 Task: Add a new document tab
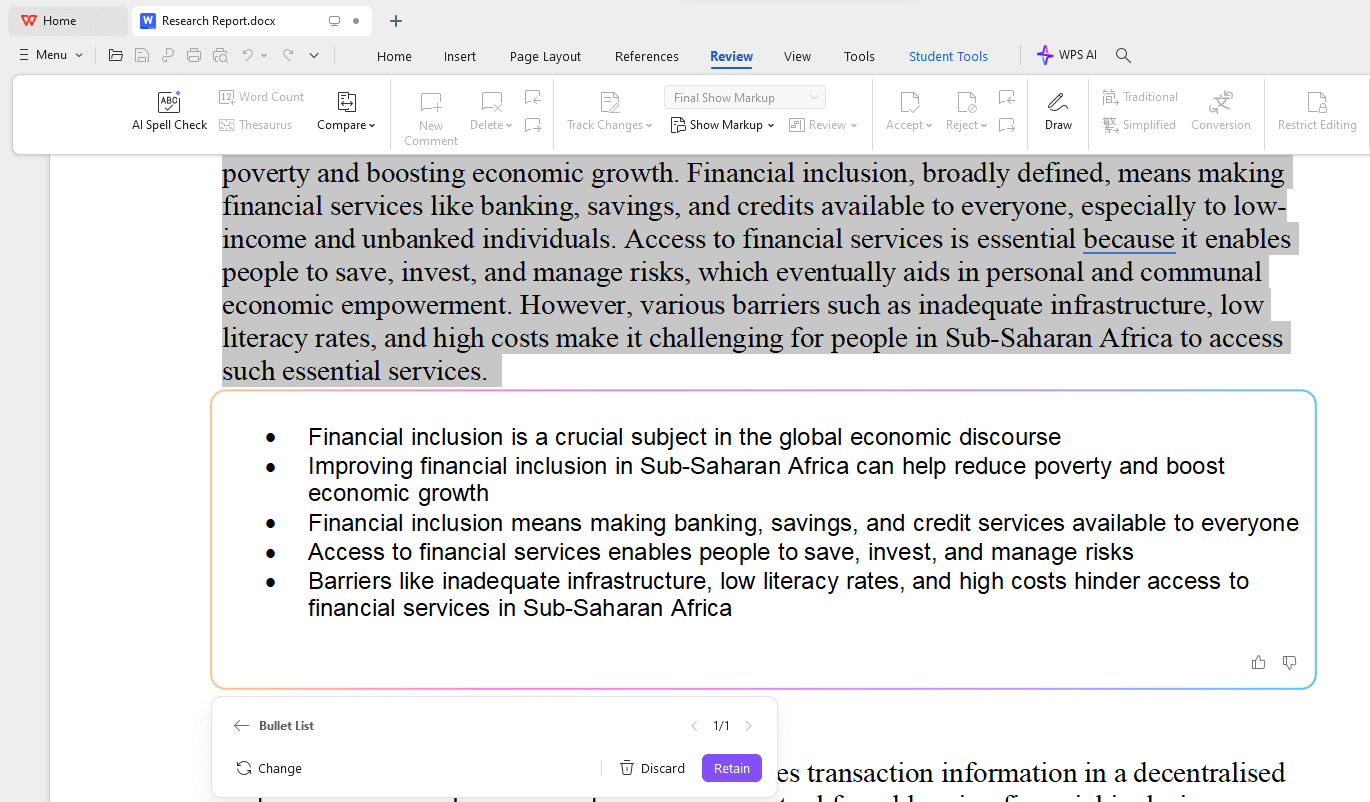click(396, 21)
